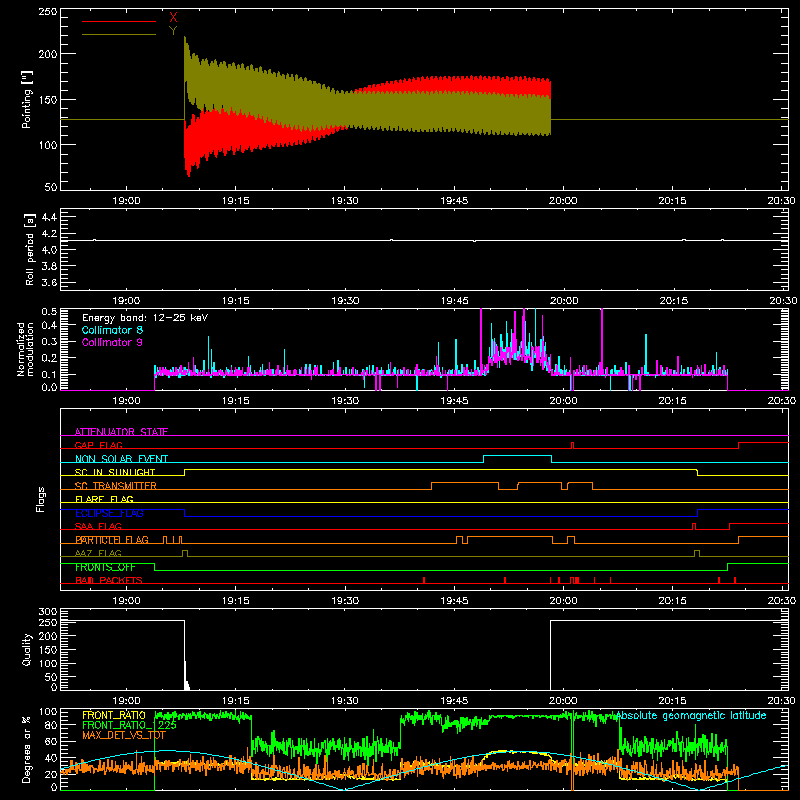Click the olive 'Y' legend label
This screenshot has width=800, height=800.
click(x=173, y=31)
